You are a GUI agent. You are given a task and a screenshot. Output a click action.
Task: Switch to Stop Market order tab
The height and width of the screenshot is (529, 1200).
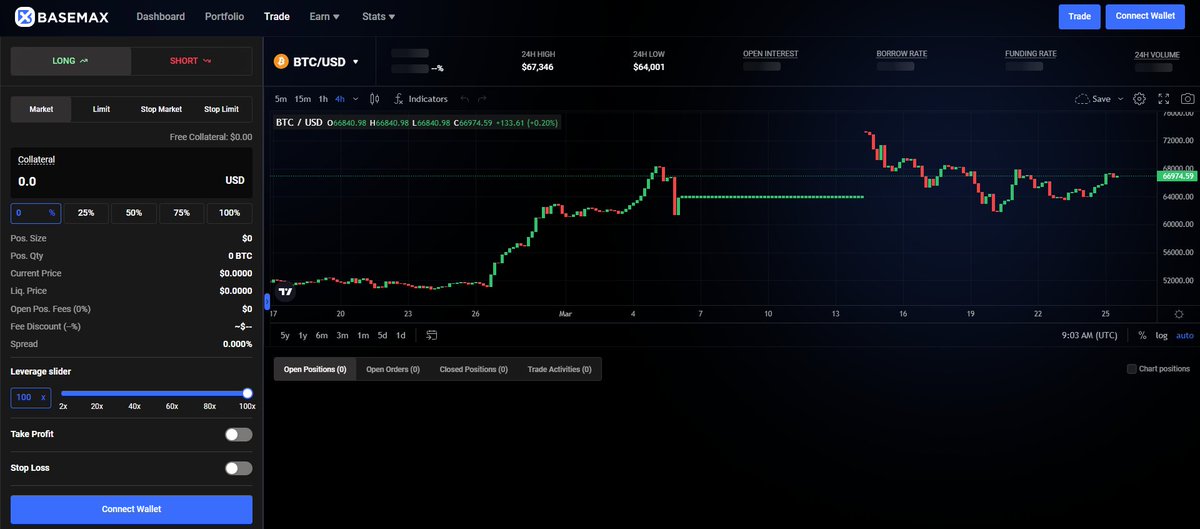[161, 109]
